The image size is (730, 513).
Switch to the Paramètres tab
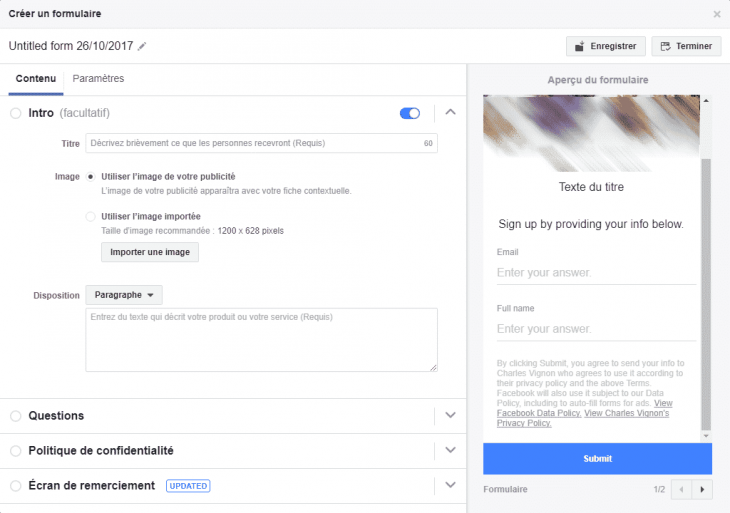(98, 79)
